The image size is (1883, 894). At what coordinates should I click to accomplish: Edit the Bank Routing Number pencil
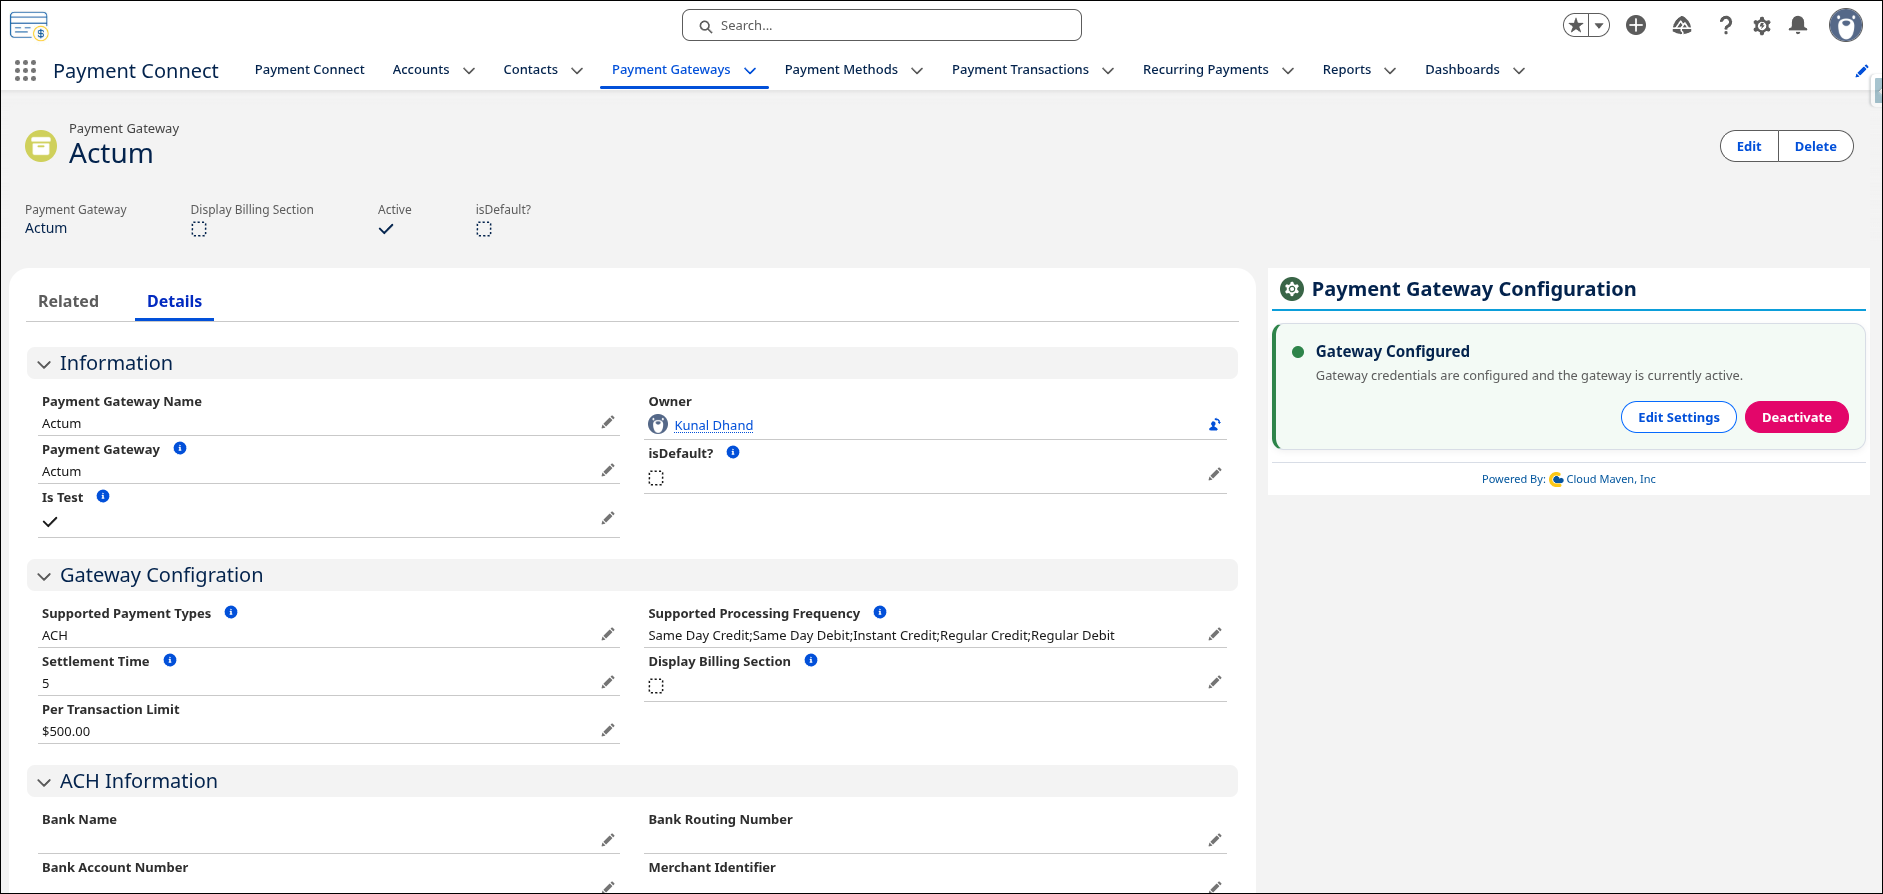coord(1215,840)
